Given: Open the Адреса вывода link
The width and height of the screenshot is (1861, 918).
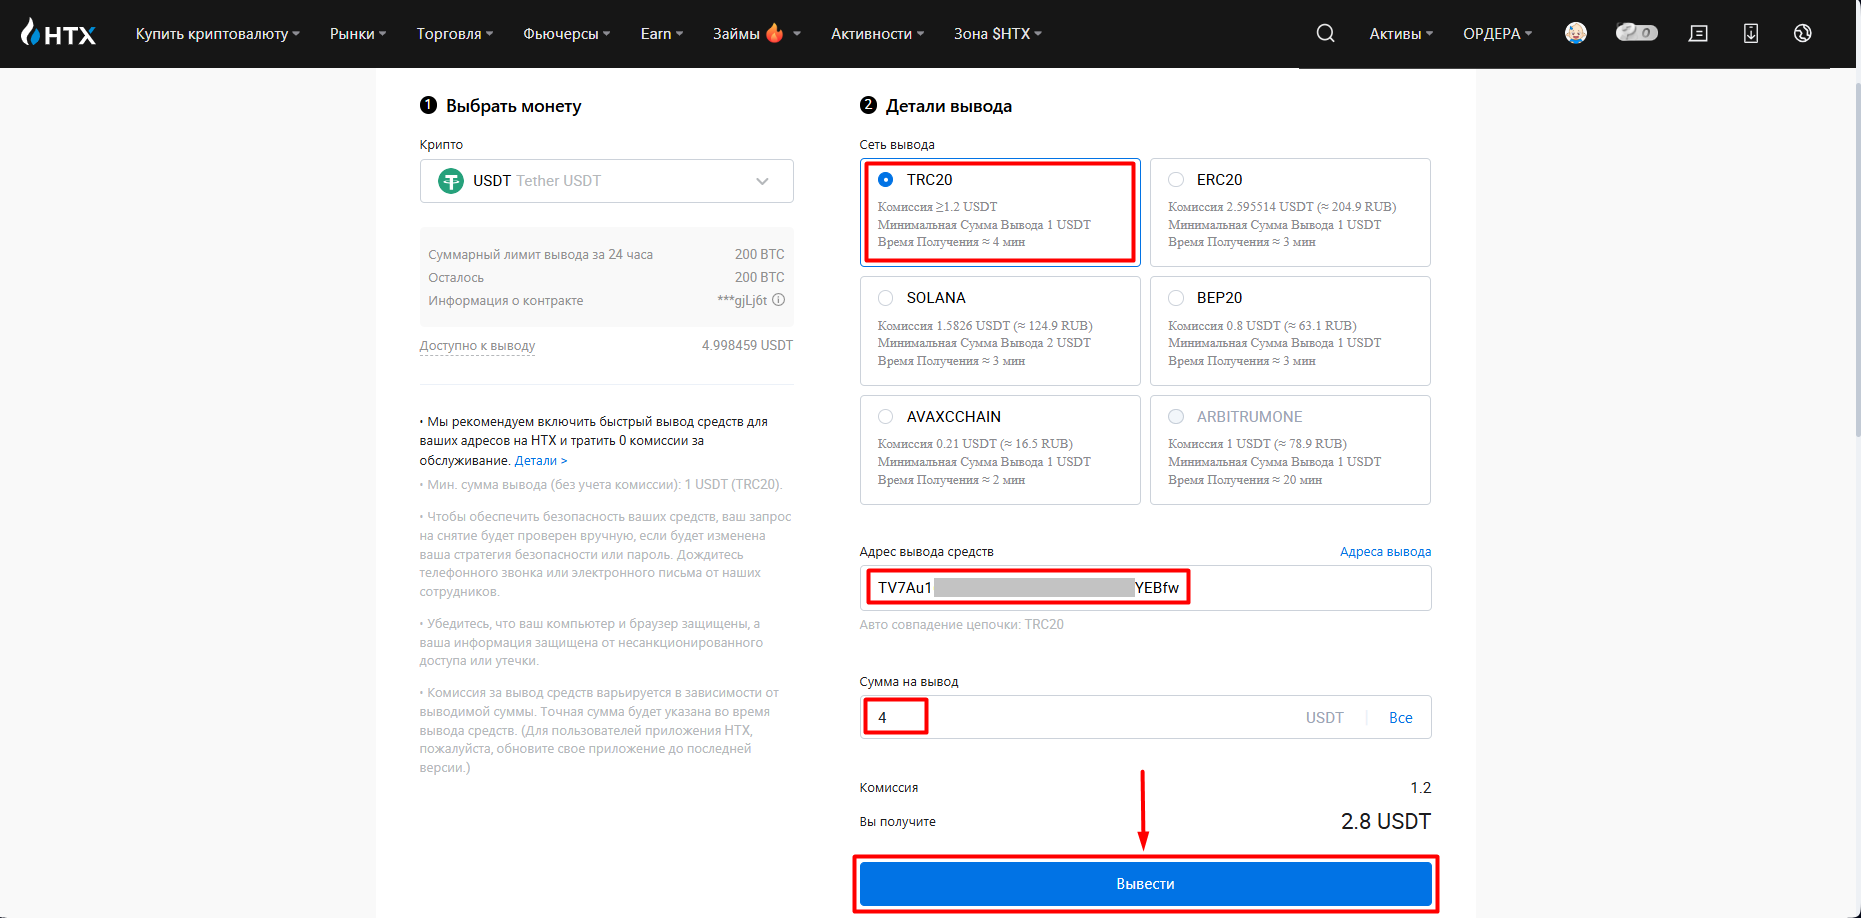Looking at the screenshot, I should (x=1385, y=552).
